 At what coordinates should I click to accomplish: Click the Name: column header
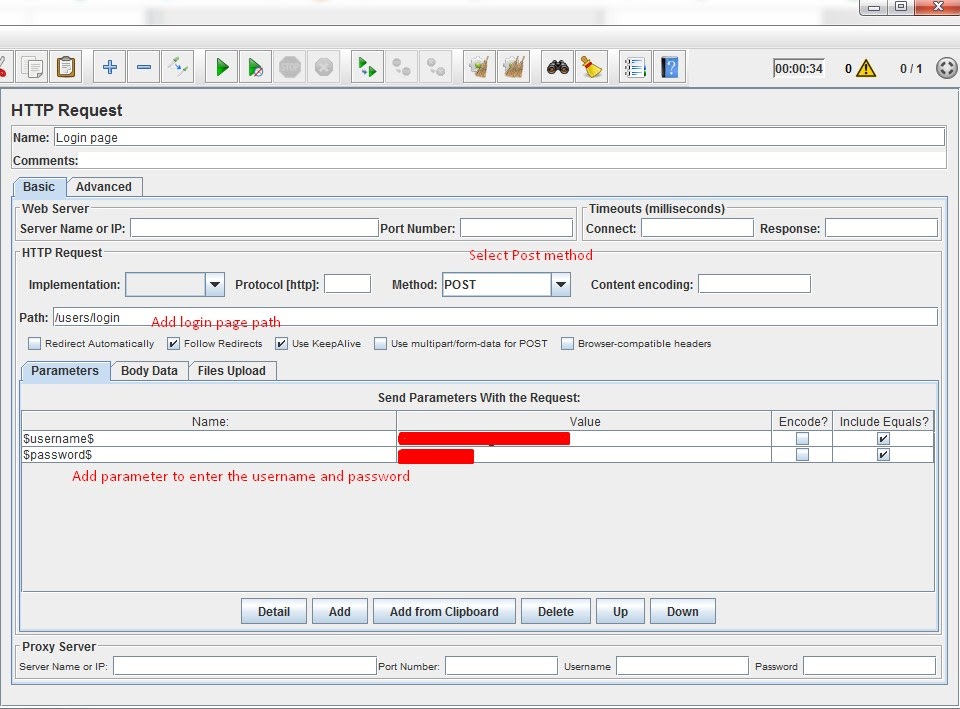[209, 421]
